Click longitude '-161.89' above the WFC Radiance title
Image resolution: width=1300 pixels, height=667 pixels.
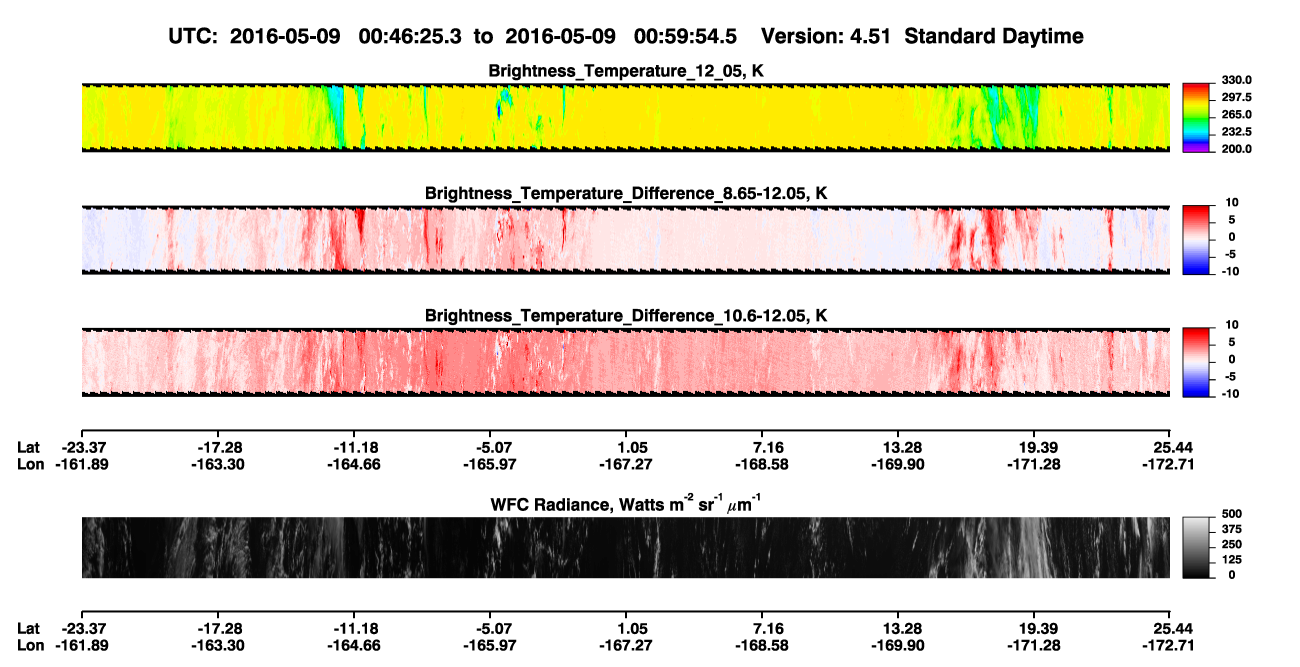(83, 464)
